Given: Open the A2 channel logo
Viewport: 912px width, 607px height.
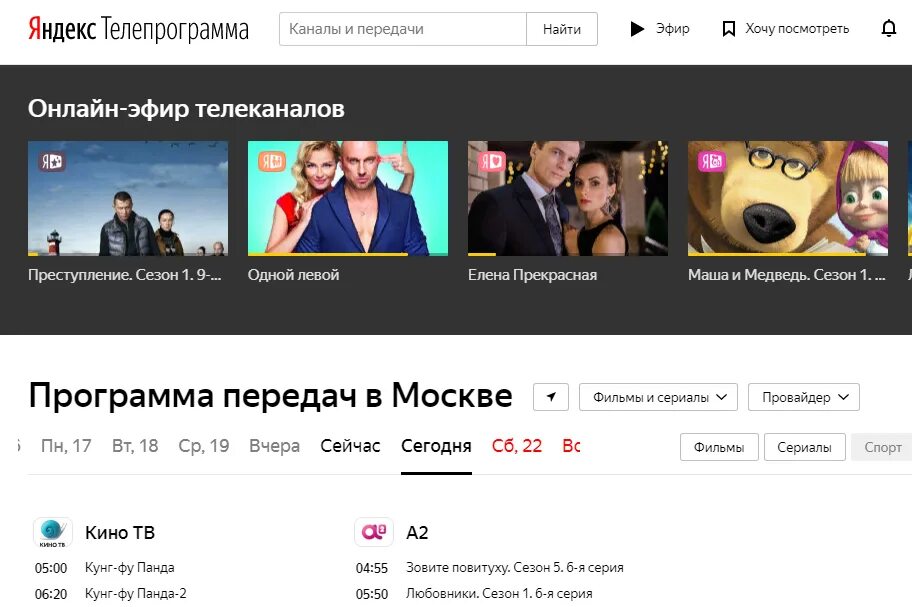Looking at the screenshot, I should click(373, 532).
